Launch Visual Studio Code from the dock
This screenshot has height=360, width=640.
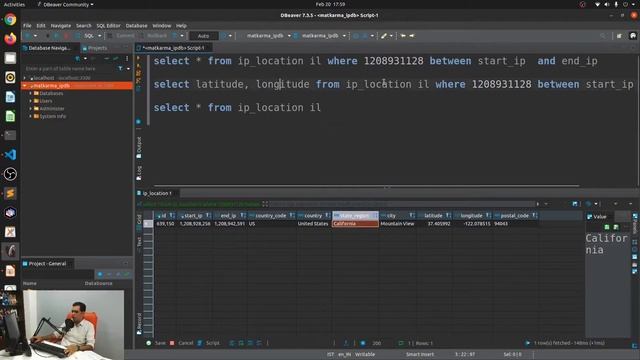click(10, 155)
